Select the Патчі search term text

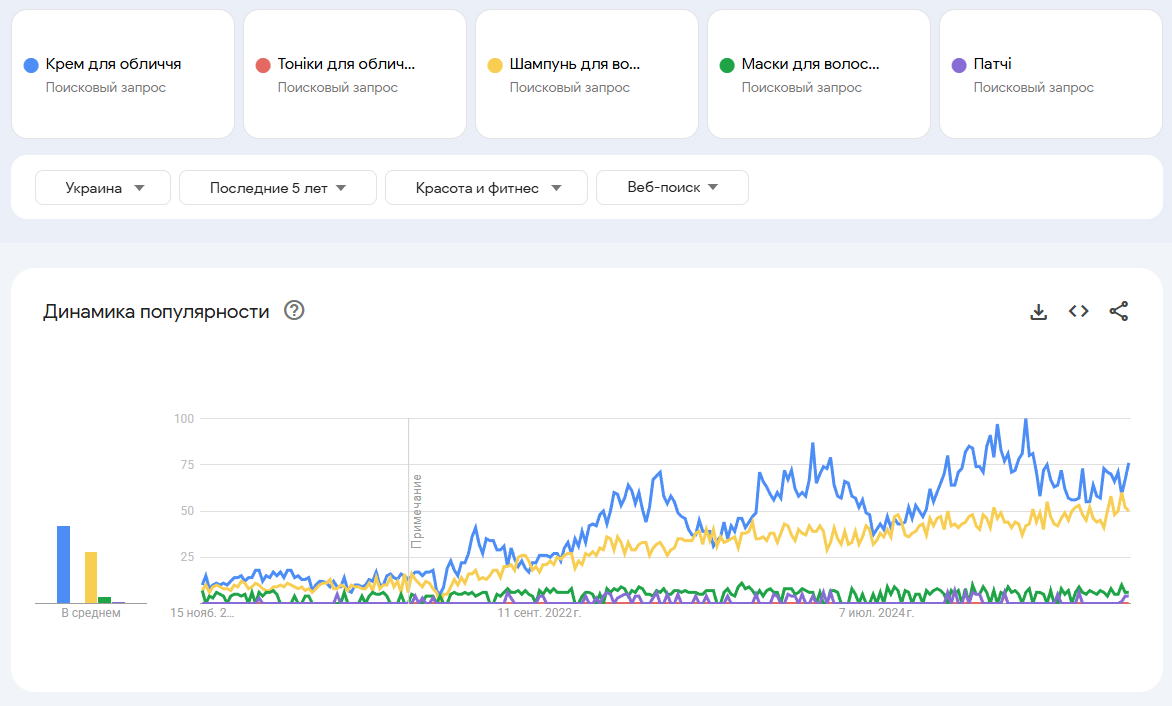coord(992,64)
